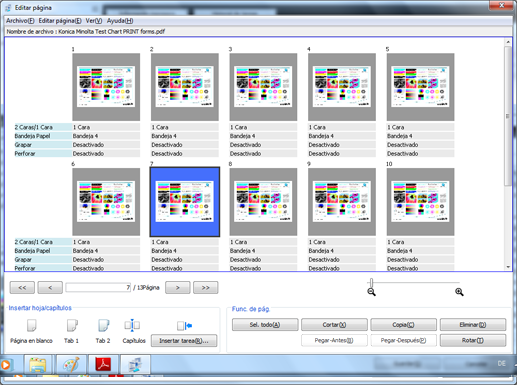Image resolution: width=517 pixels, height=385 pixels.
Task: Select the page 5 thumbnail
Action: click(x=420, y=87)
